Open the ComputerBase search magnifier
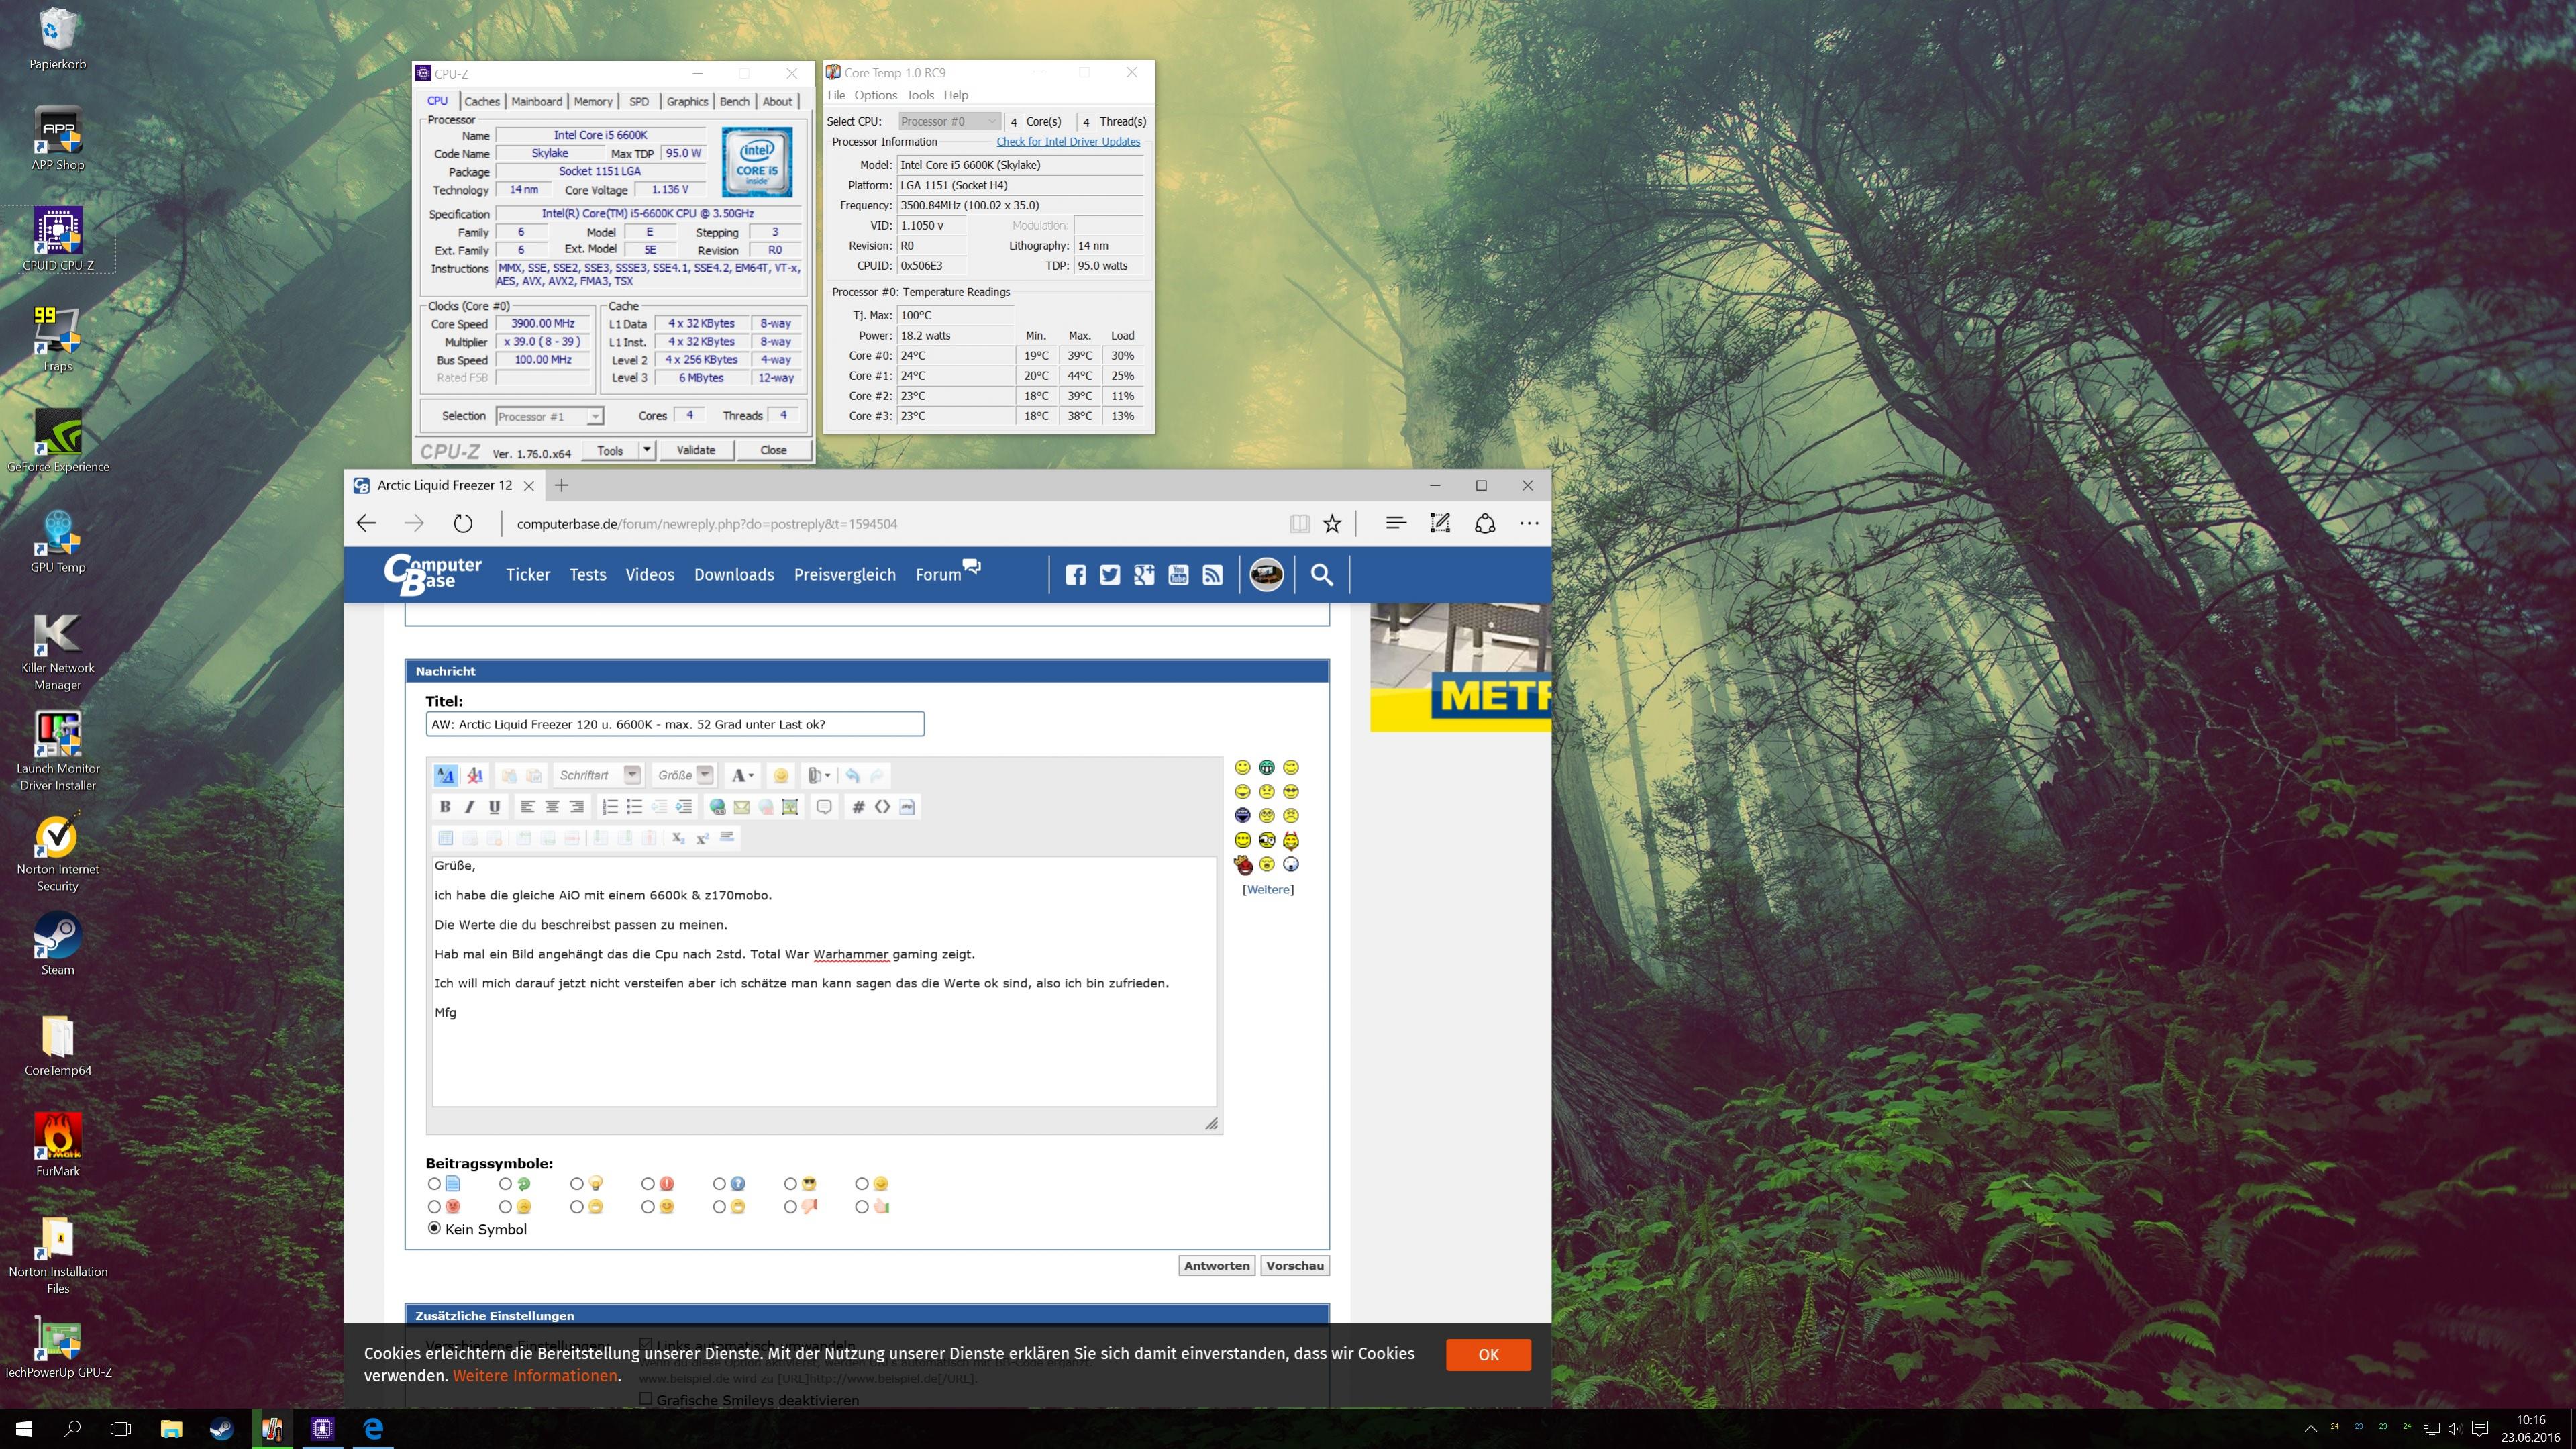Viewport: 2576px width, 1449px height. 1322,575
